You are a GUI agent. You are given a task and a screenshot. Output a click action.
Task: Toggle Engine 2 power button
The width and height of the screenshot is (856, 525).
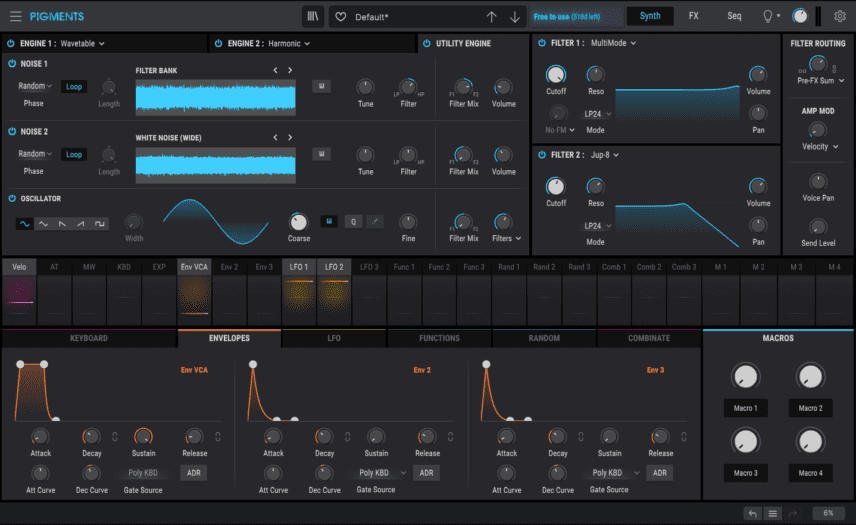tap(218, 43)
